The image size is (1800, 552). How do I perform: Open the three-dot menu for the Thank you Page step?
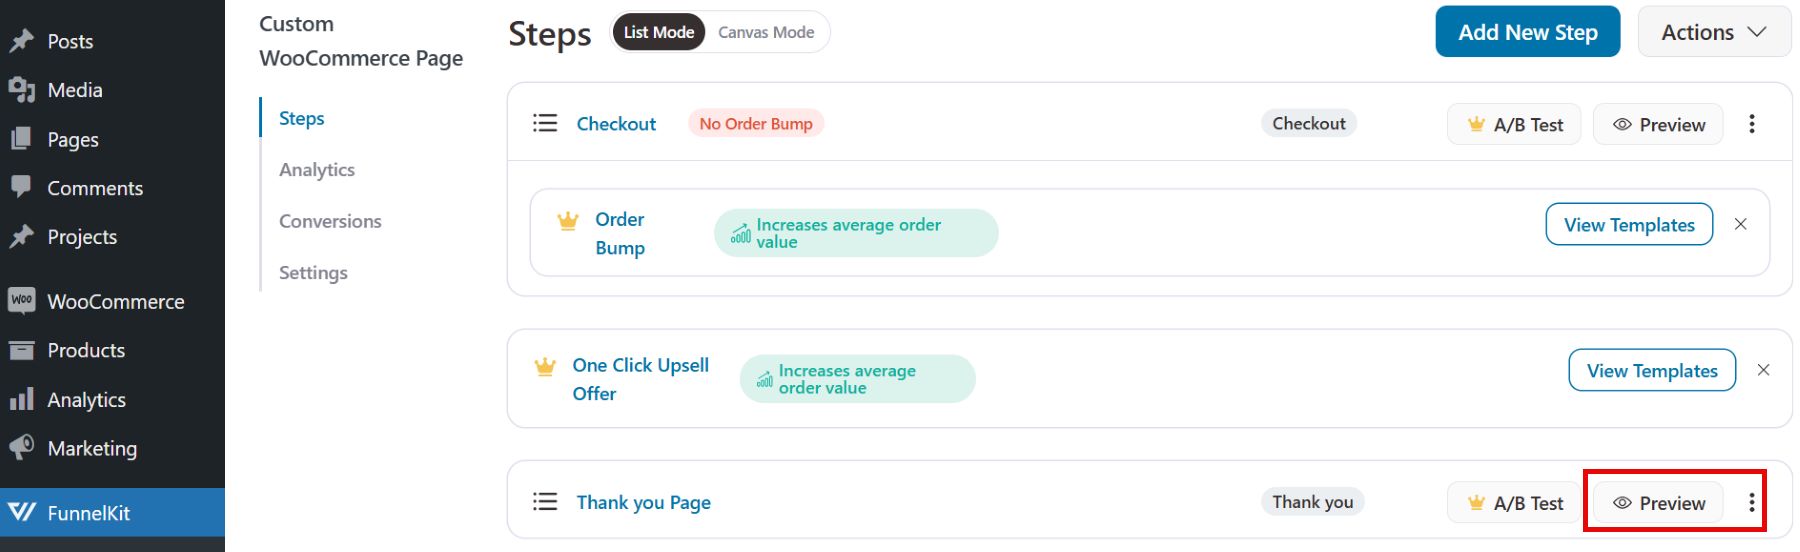pyautogui.click(x=1751, y=502)
